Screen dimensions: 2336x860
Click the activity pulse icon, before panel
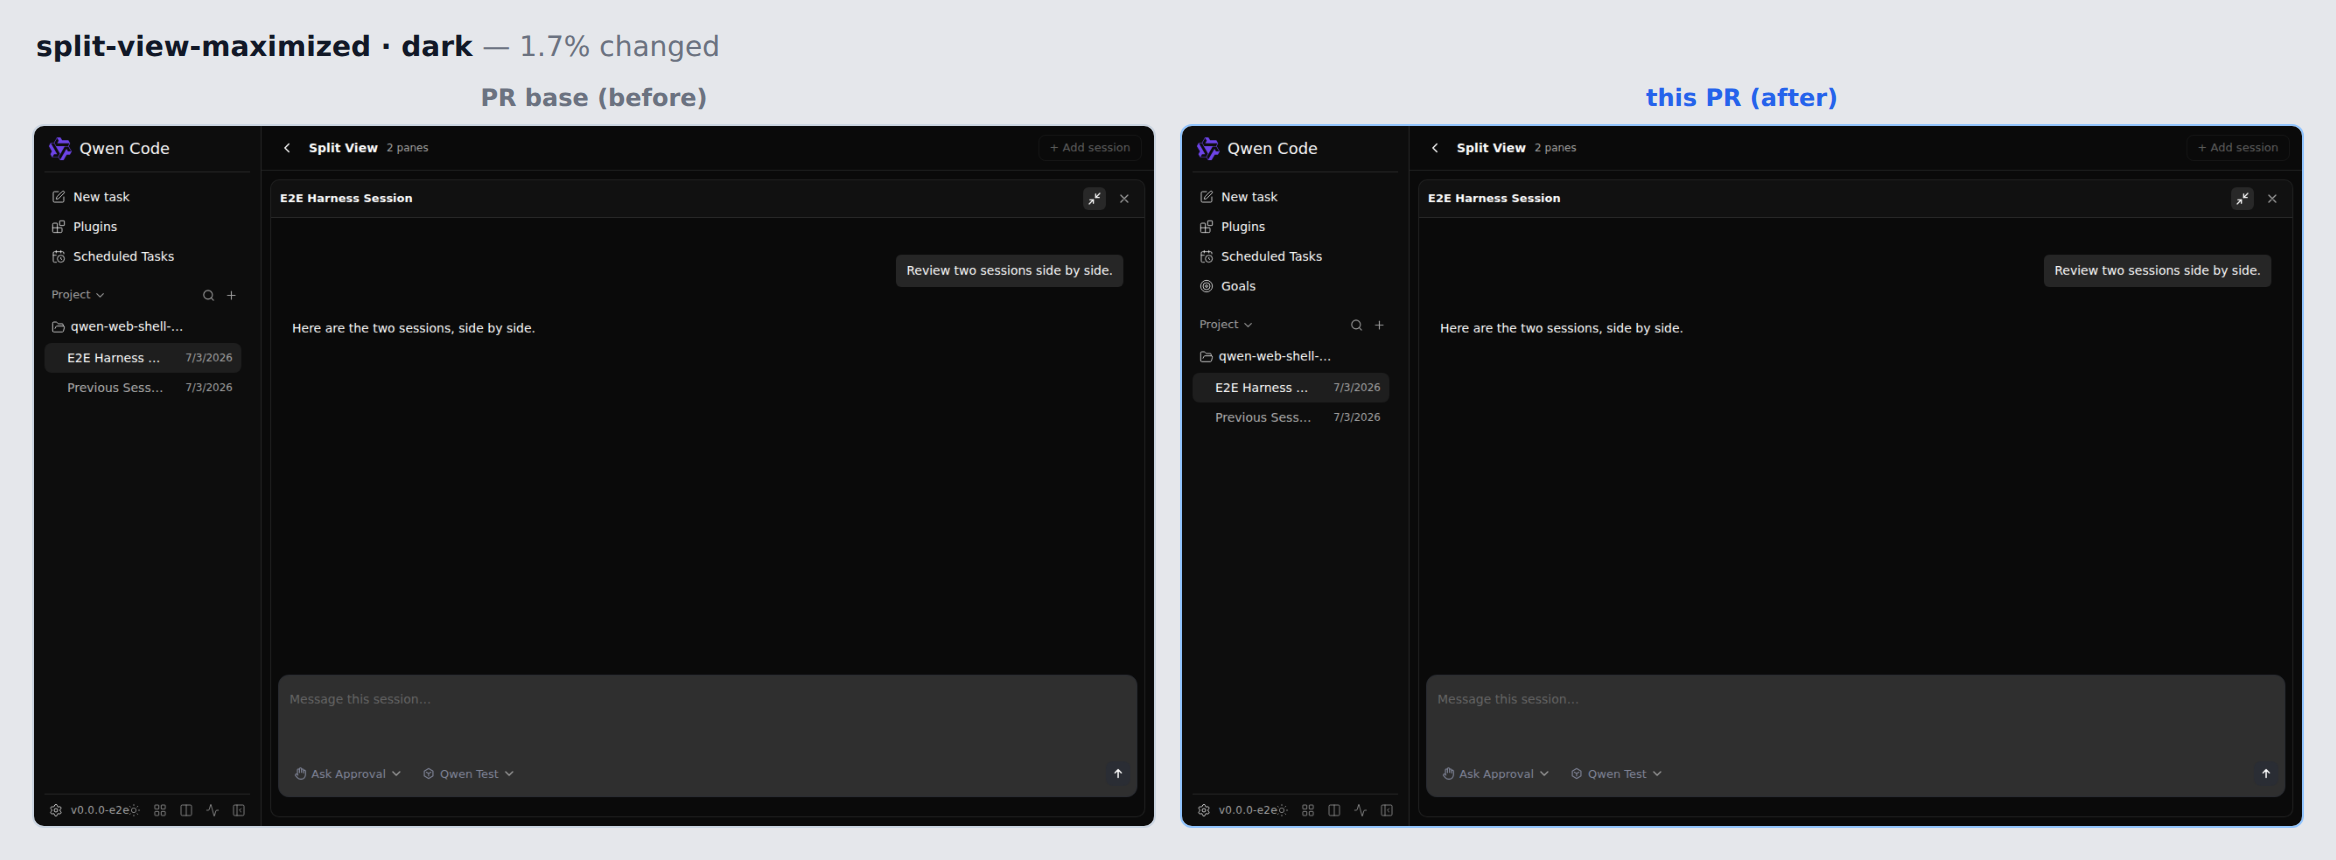212,810
